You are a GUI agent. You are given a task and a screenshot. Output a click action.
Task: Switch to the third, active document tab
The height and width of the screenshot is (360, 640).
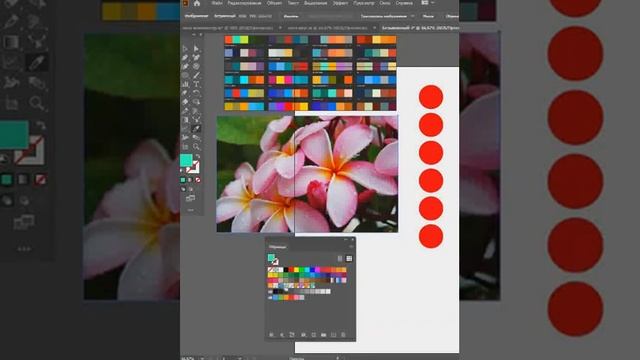tap(420, 28)
